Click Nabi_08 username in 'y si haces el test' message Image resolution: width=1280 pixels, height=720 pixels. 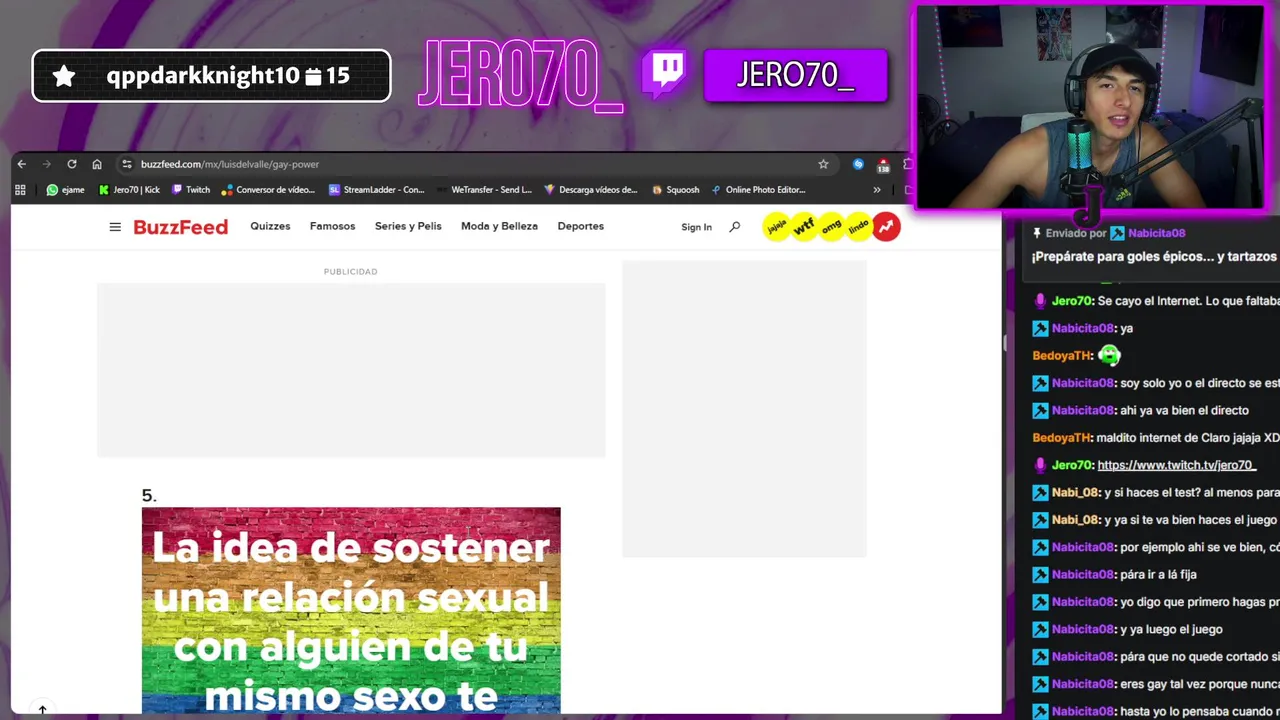1075,492
